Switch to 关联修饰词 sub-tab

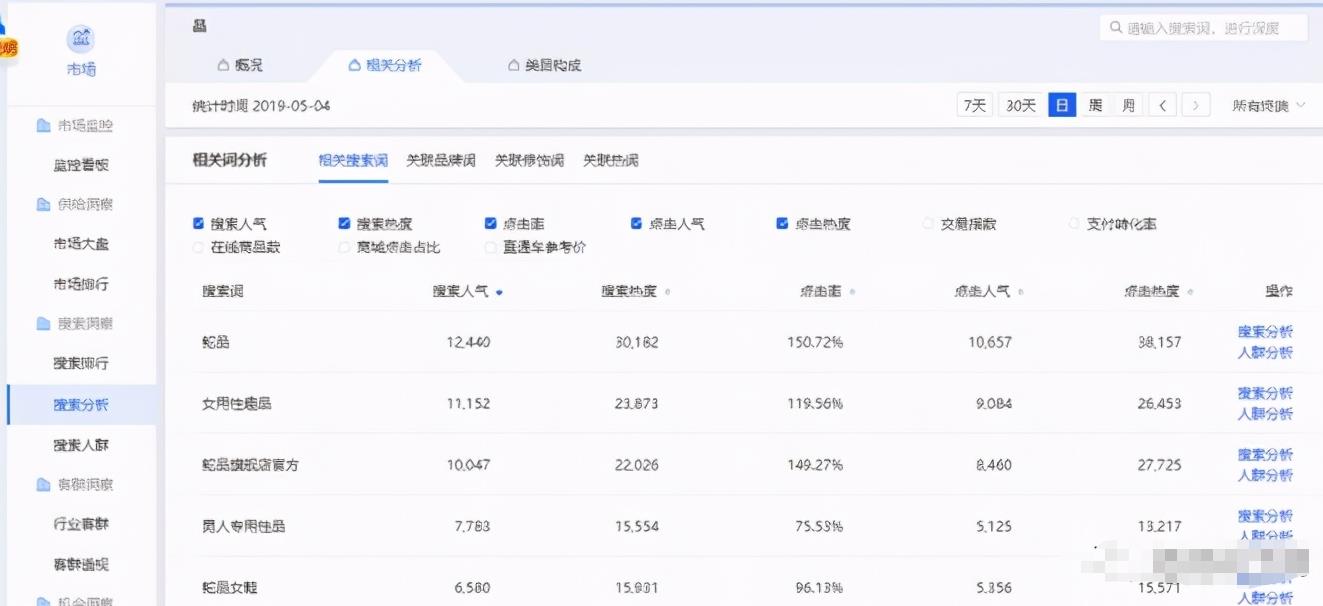[x=529, y=160]
